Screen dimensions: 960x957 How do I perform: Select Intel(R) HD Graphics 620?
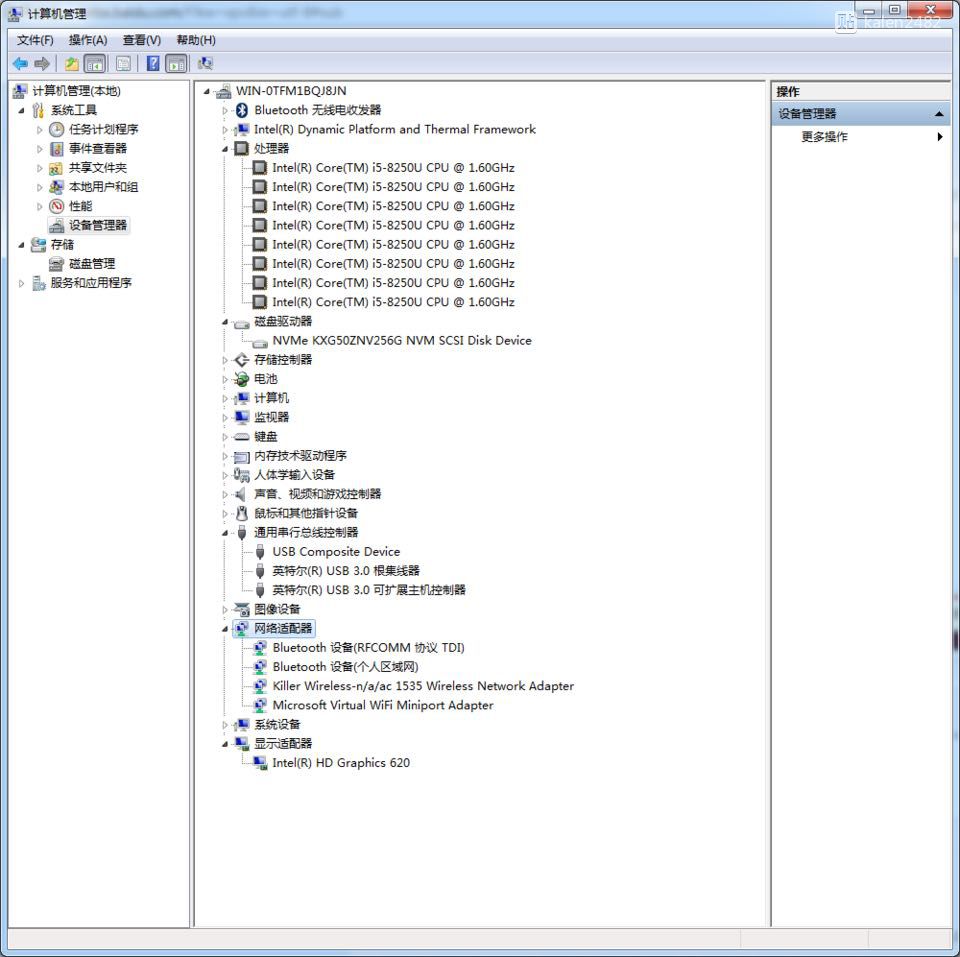click(341, 763)
